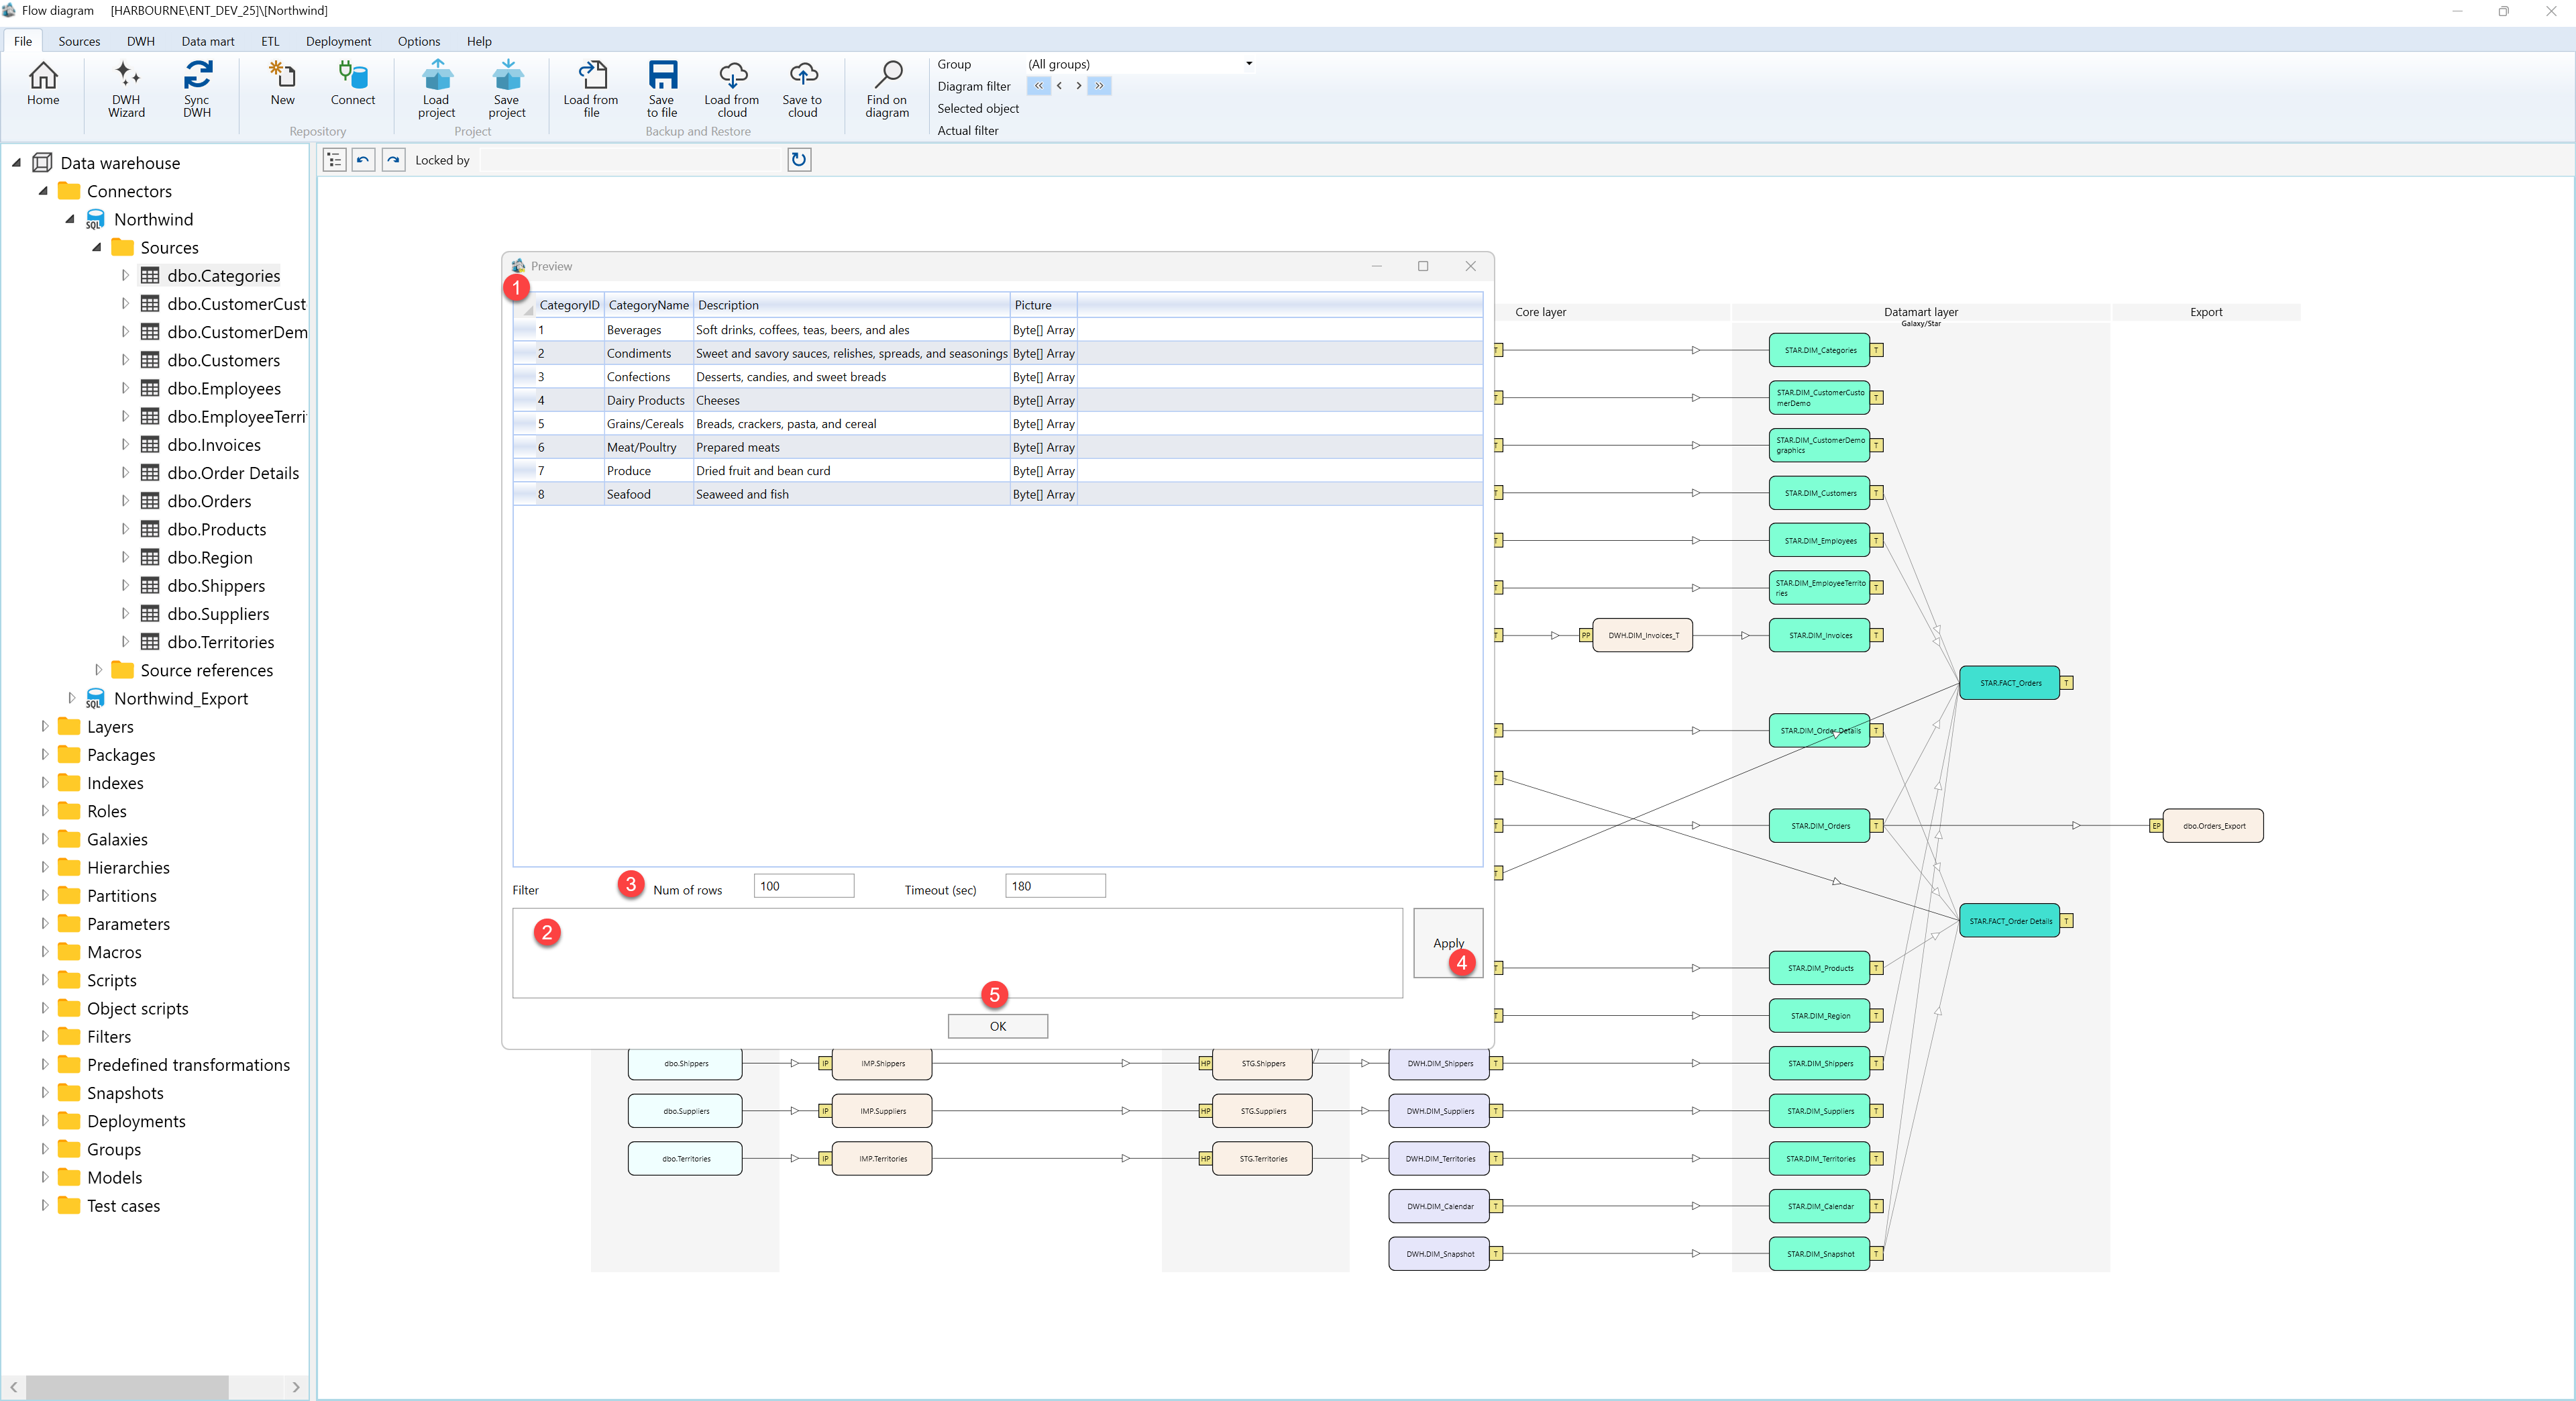Click OK in the Preview dialog
The height and width of the screenshot is (1401, 2576).
[998, 1026]
